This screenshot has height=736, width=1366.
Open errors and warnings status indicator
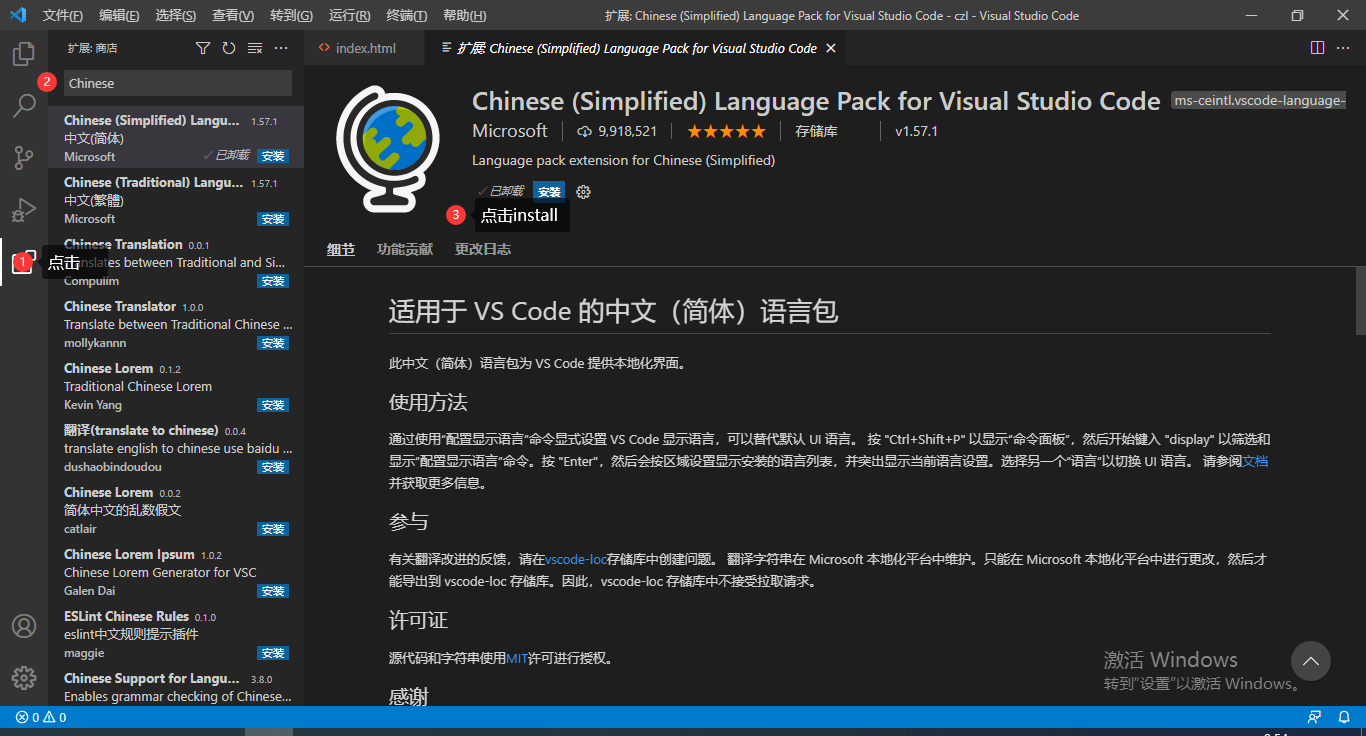pyautogui.click(x=41, y=717)
